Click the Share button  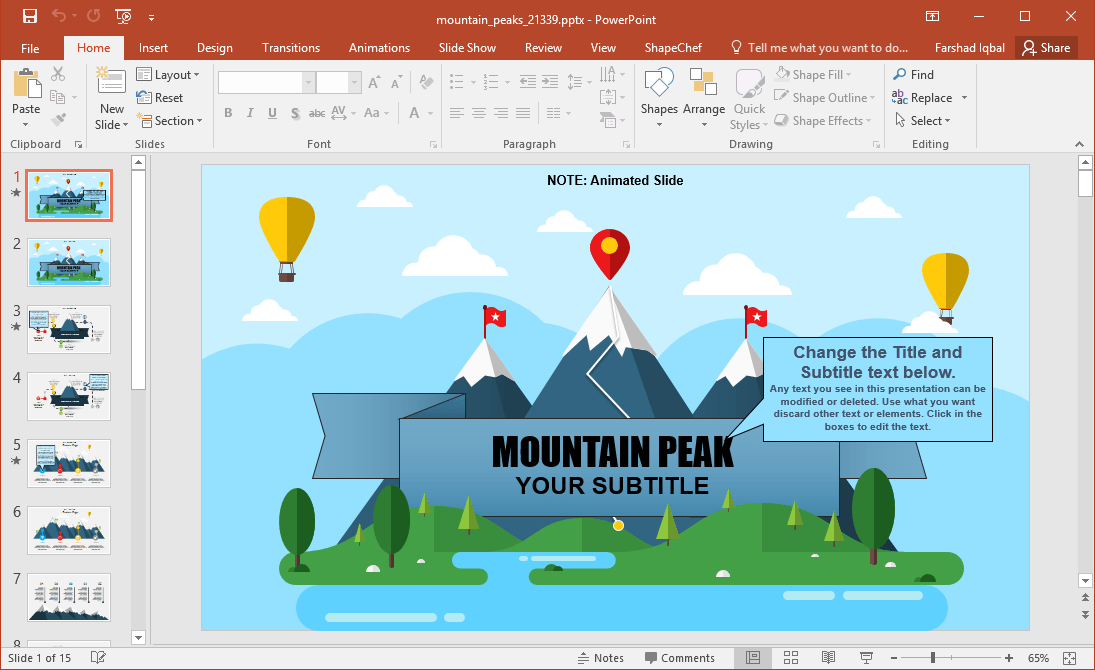pos(1045,48)
